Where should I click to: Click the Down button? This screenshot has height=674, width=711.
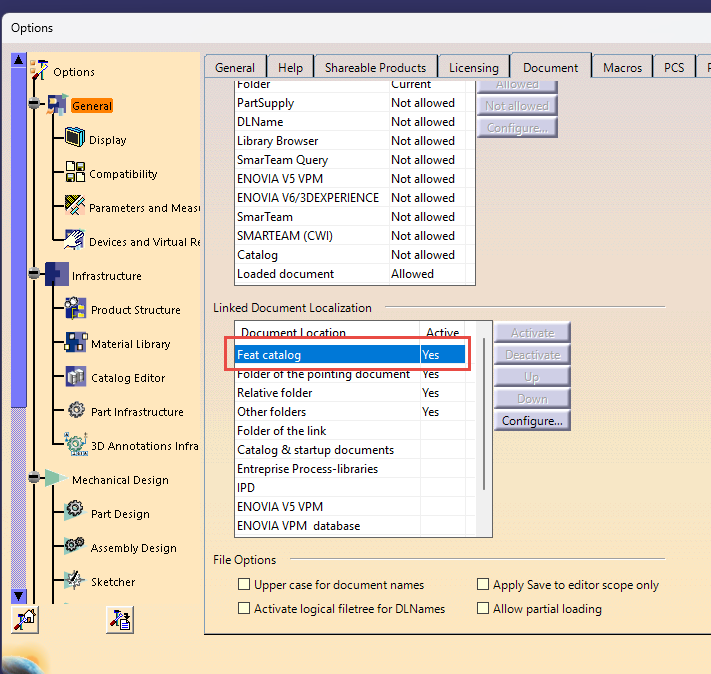[532, 399]
